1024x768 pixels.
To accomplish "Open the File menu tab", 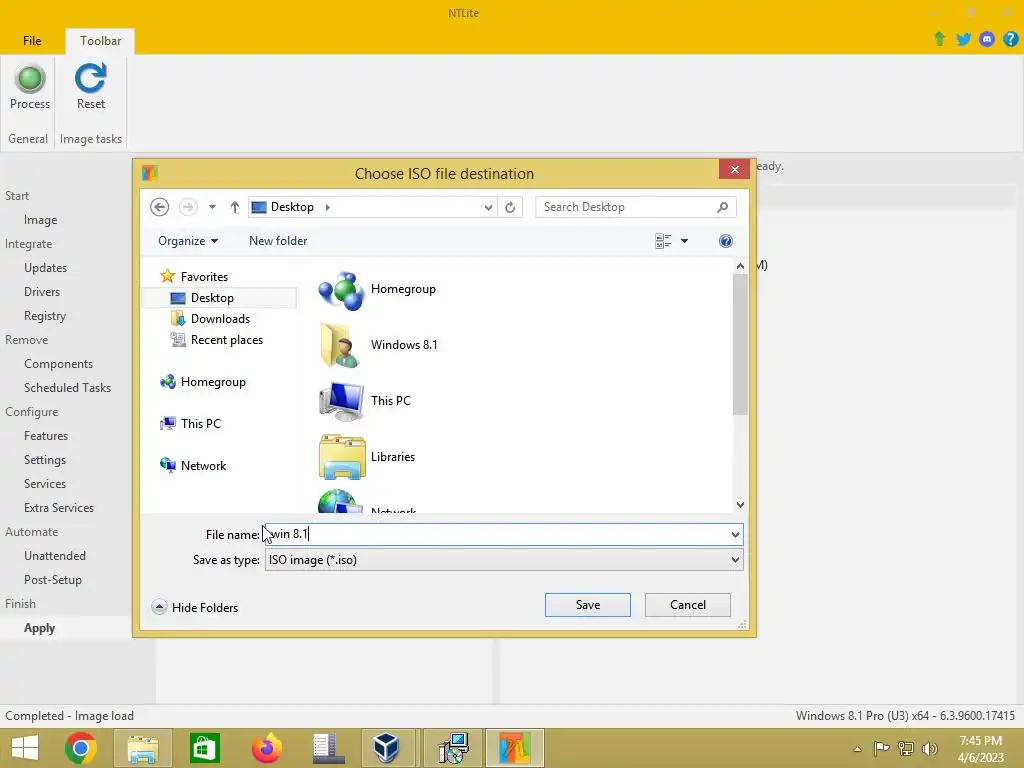I will (x=32, y=40).
